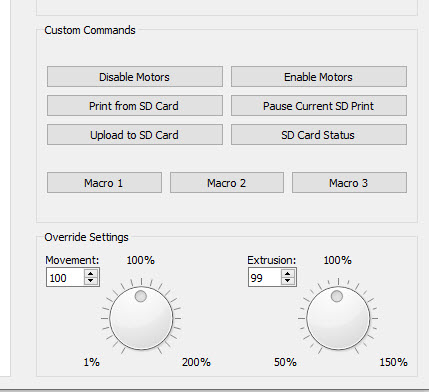The height and width of the screenshot is (392, 429).
Task: Run Macro 1
Action: coord(104,183)
